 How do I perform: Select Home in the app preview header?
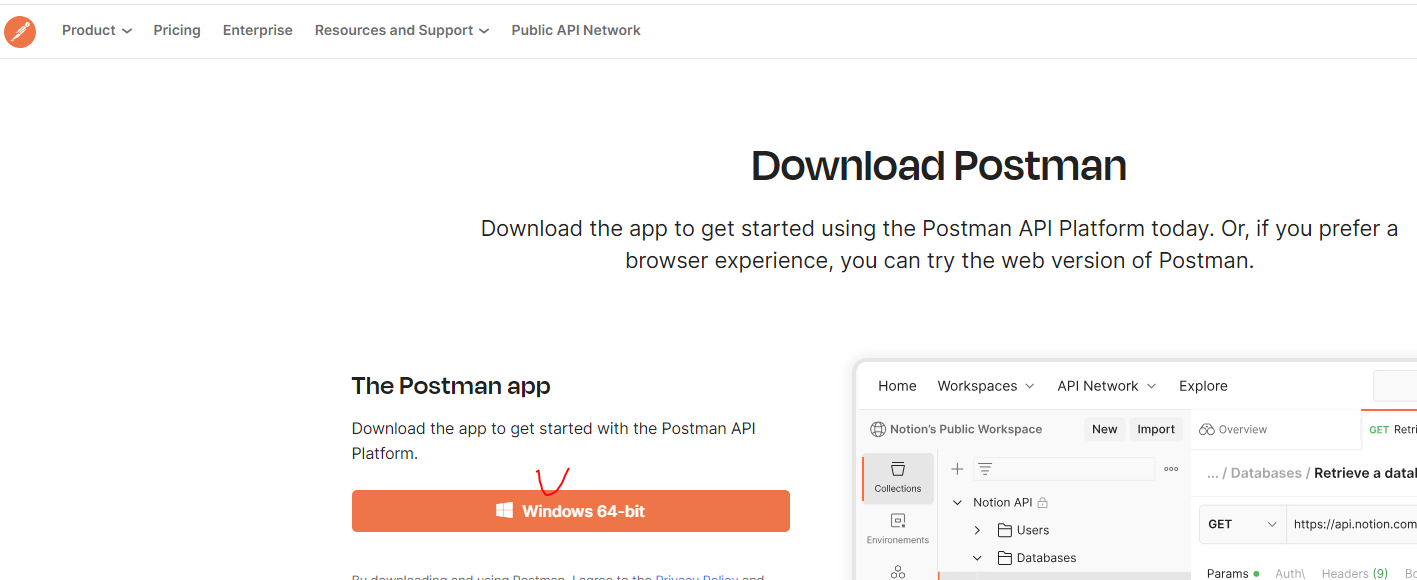coord(897,386)
